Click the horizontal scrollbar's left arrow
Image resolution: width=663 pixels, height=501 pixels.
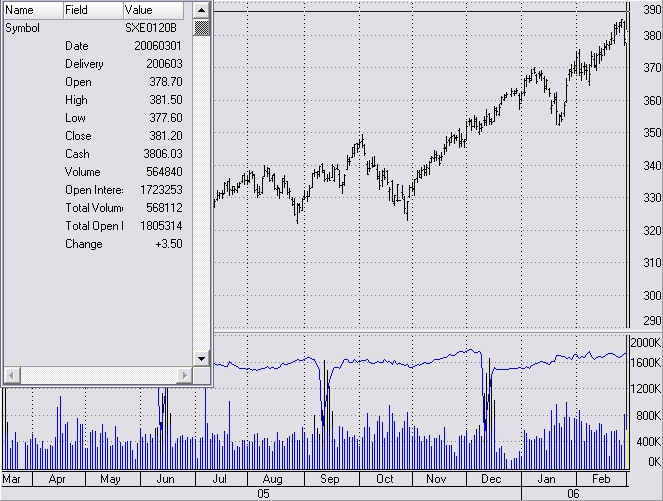tap(10, 375)
